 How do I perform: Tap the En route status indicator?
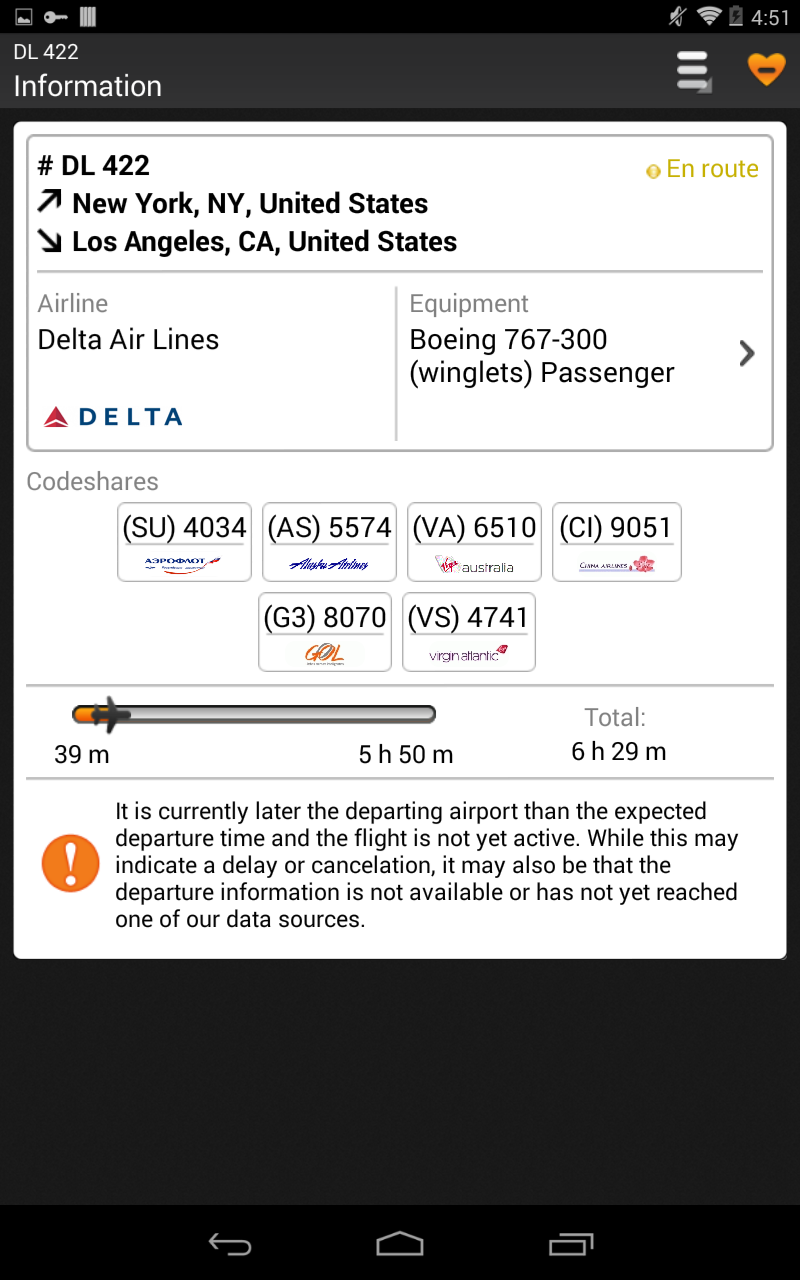point(702,169)
